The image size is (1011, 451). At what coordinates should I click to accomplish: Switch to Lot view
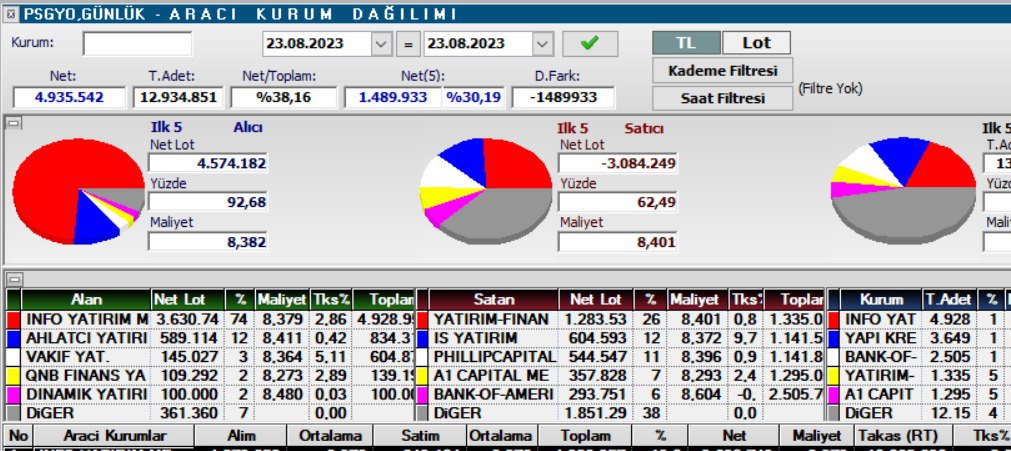[756, 43]
